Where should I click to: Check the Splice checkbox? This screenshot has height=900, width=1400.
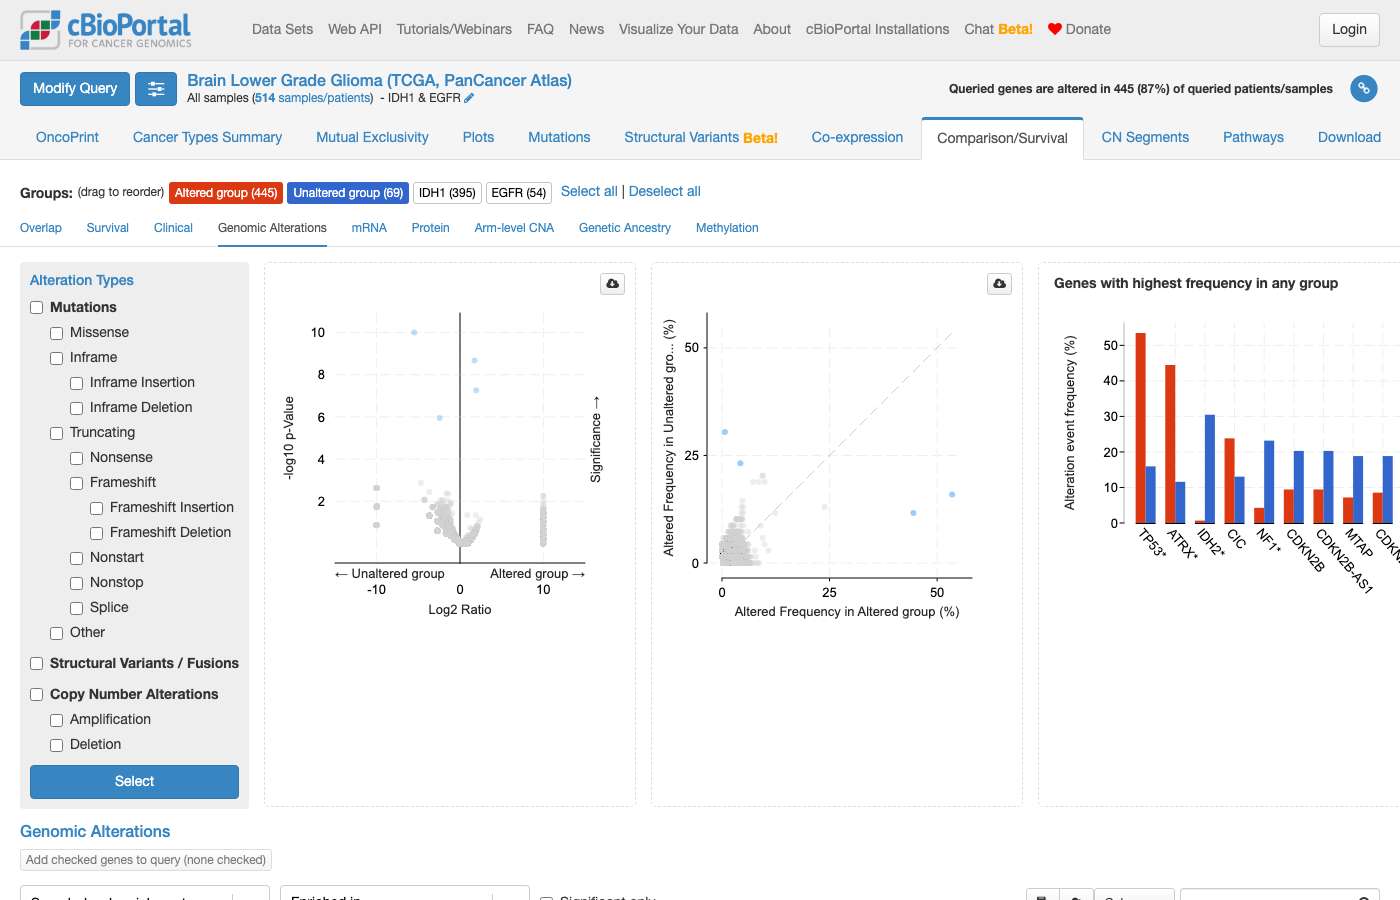[x=77, y=608]
